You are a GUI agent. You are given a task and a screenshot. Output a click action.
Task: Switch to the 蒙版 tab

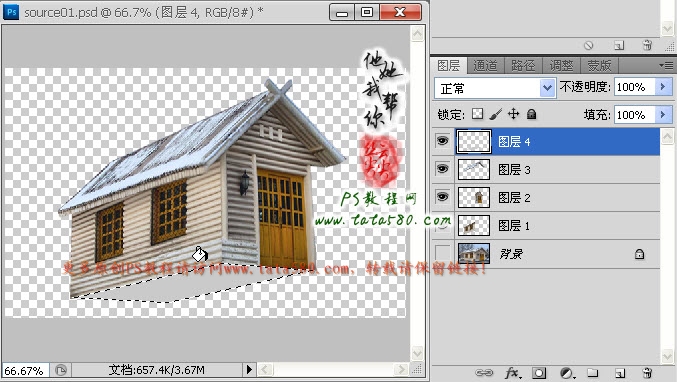(599, 66)
